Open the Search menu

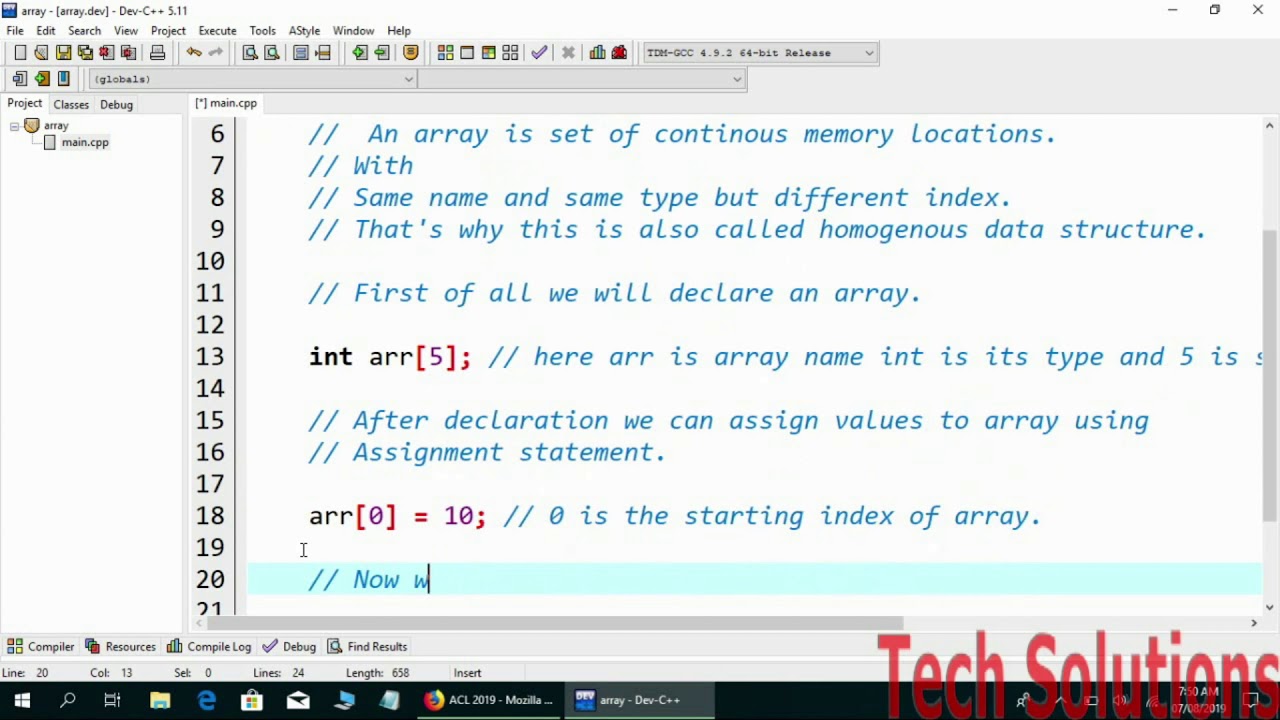[x=84, y=31]
